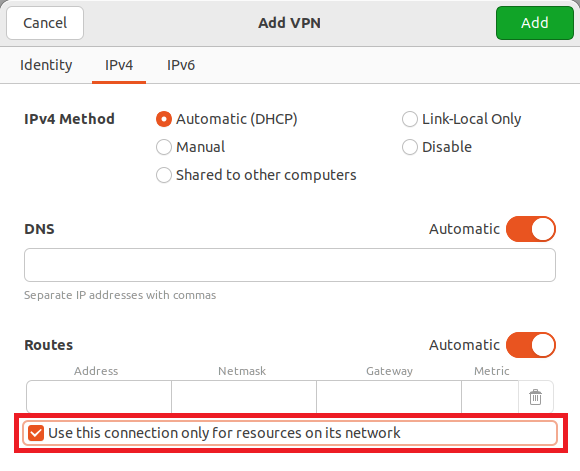Click the route Netmask field
The width and height of the screenshot is (580, 471).
coord(244,397)
